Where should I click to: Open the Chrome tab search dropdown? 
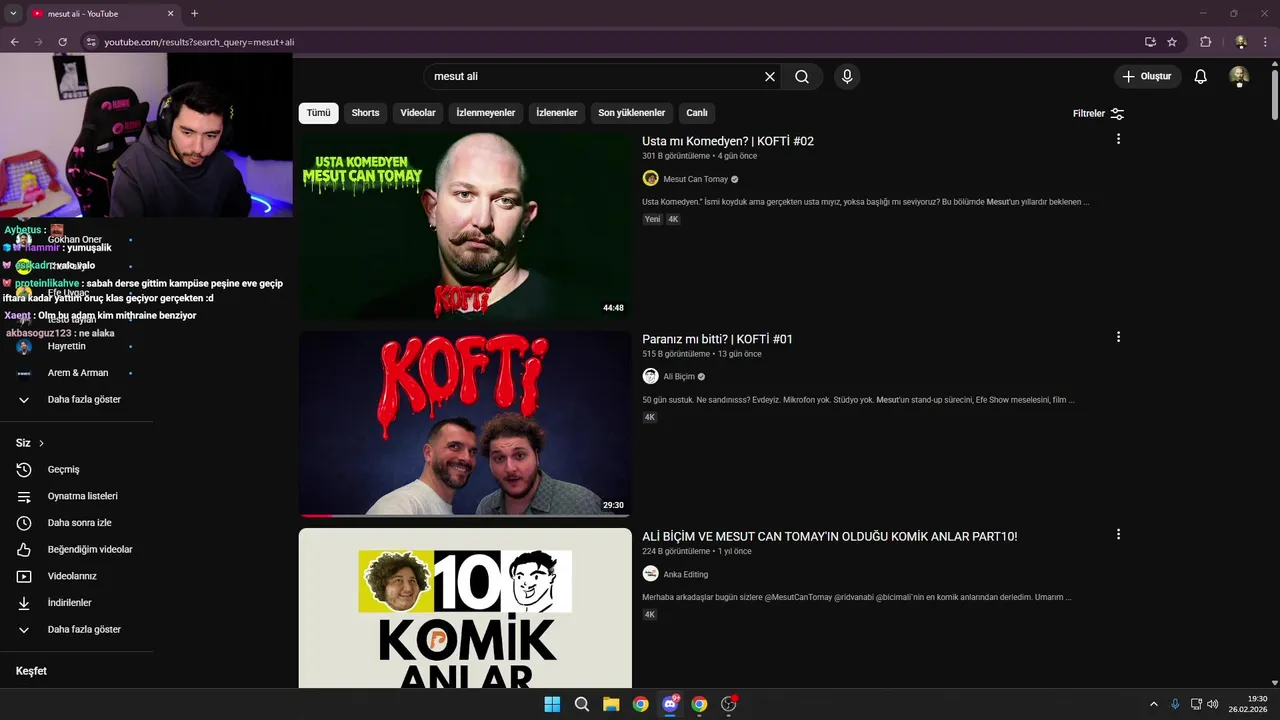(x=13, y=14)
